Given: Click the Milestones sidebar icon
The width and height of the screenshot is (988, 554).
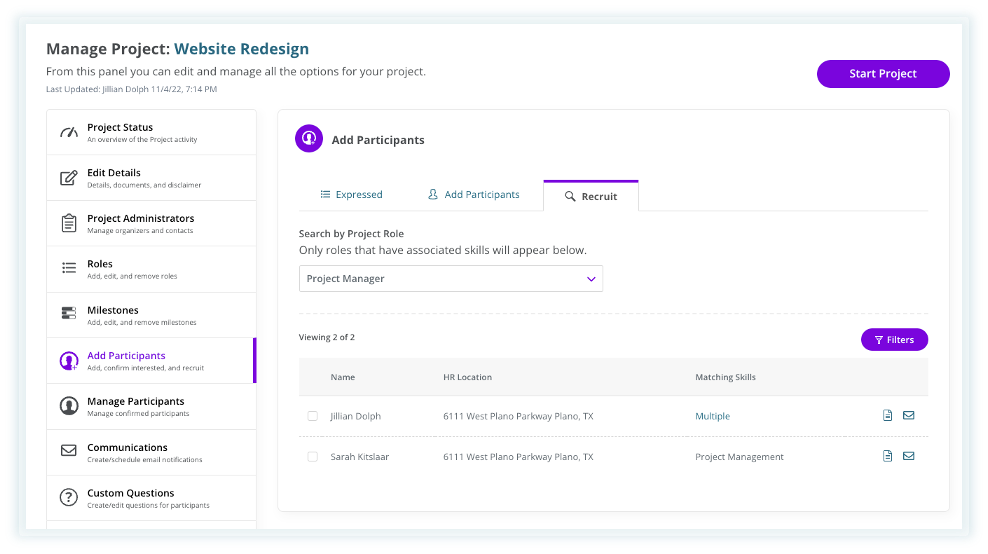Looking at the screenshot, I should 69,314.
